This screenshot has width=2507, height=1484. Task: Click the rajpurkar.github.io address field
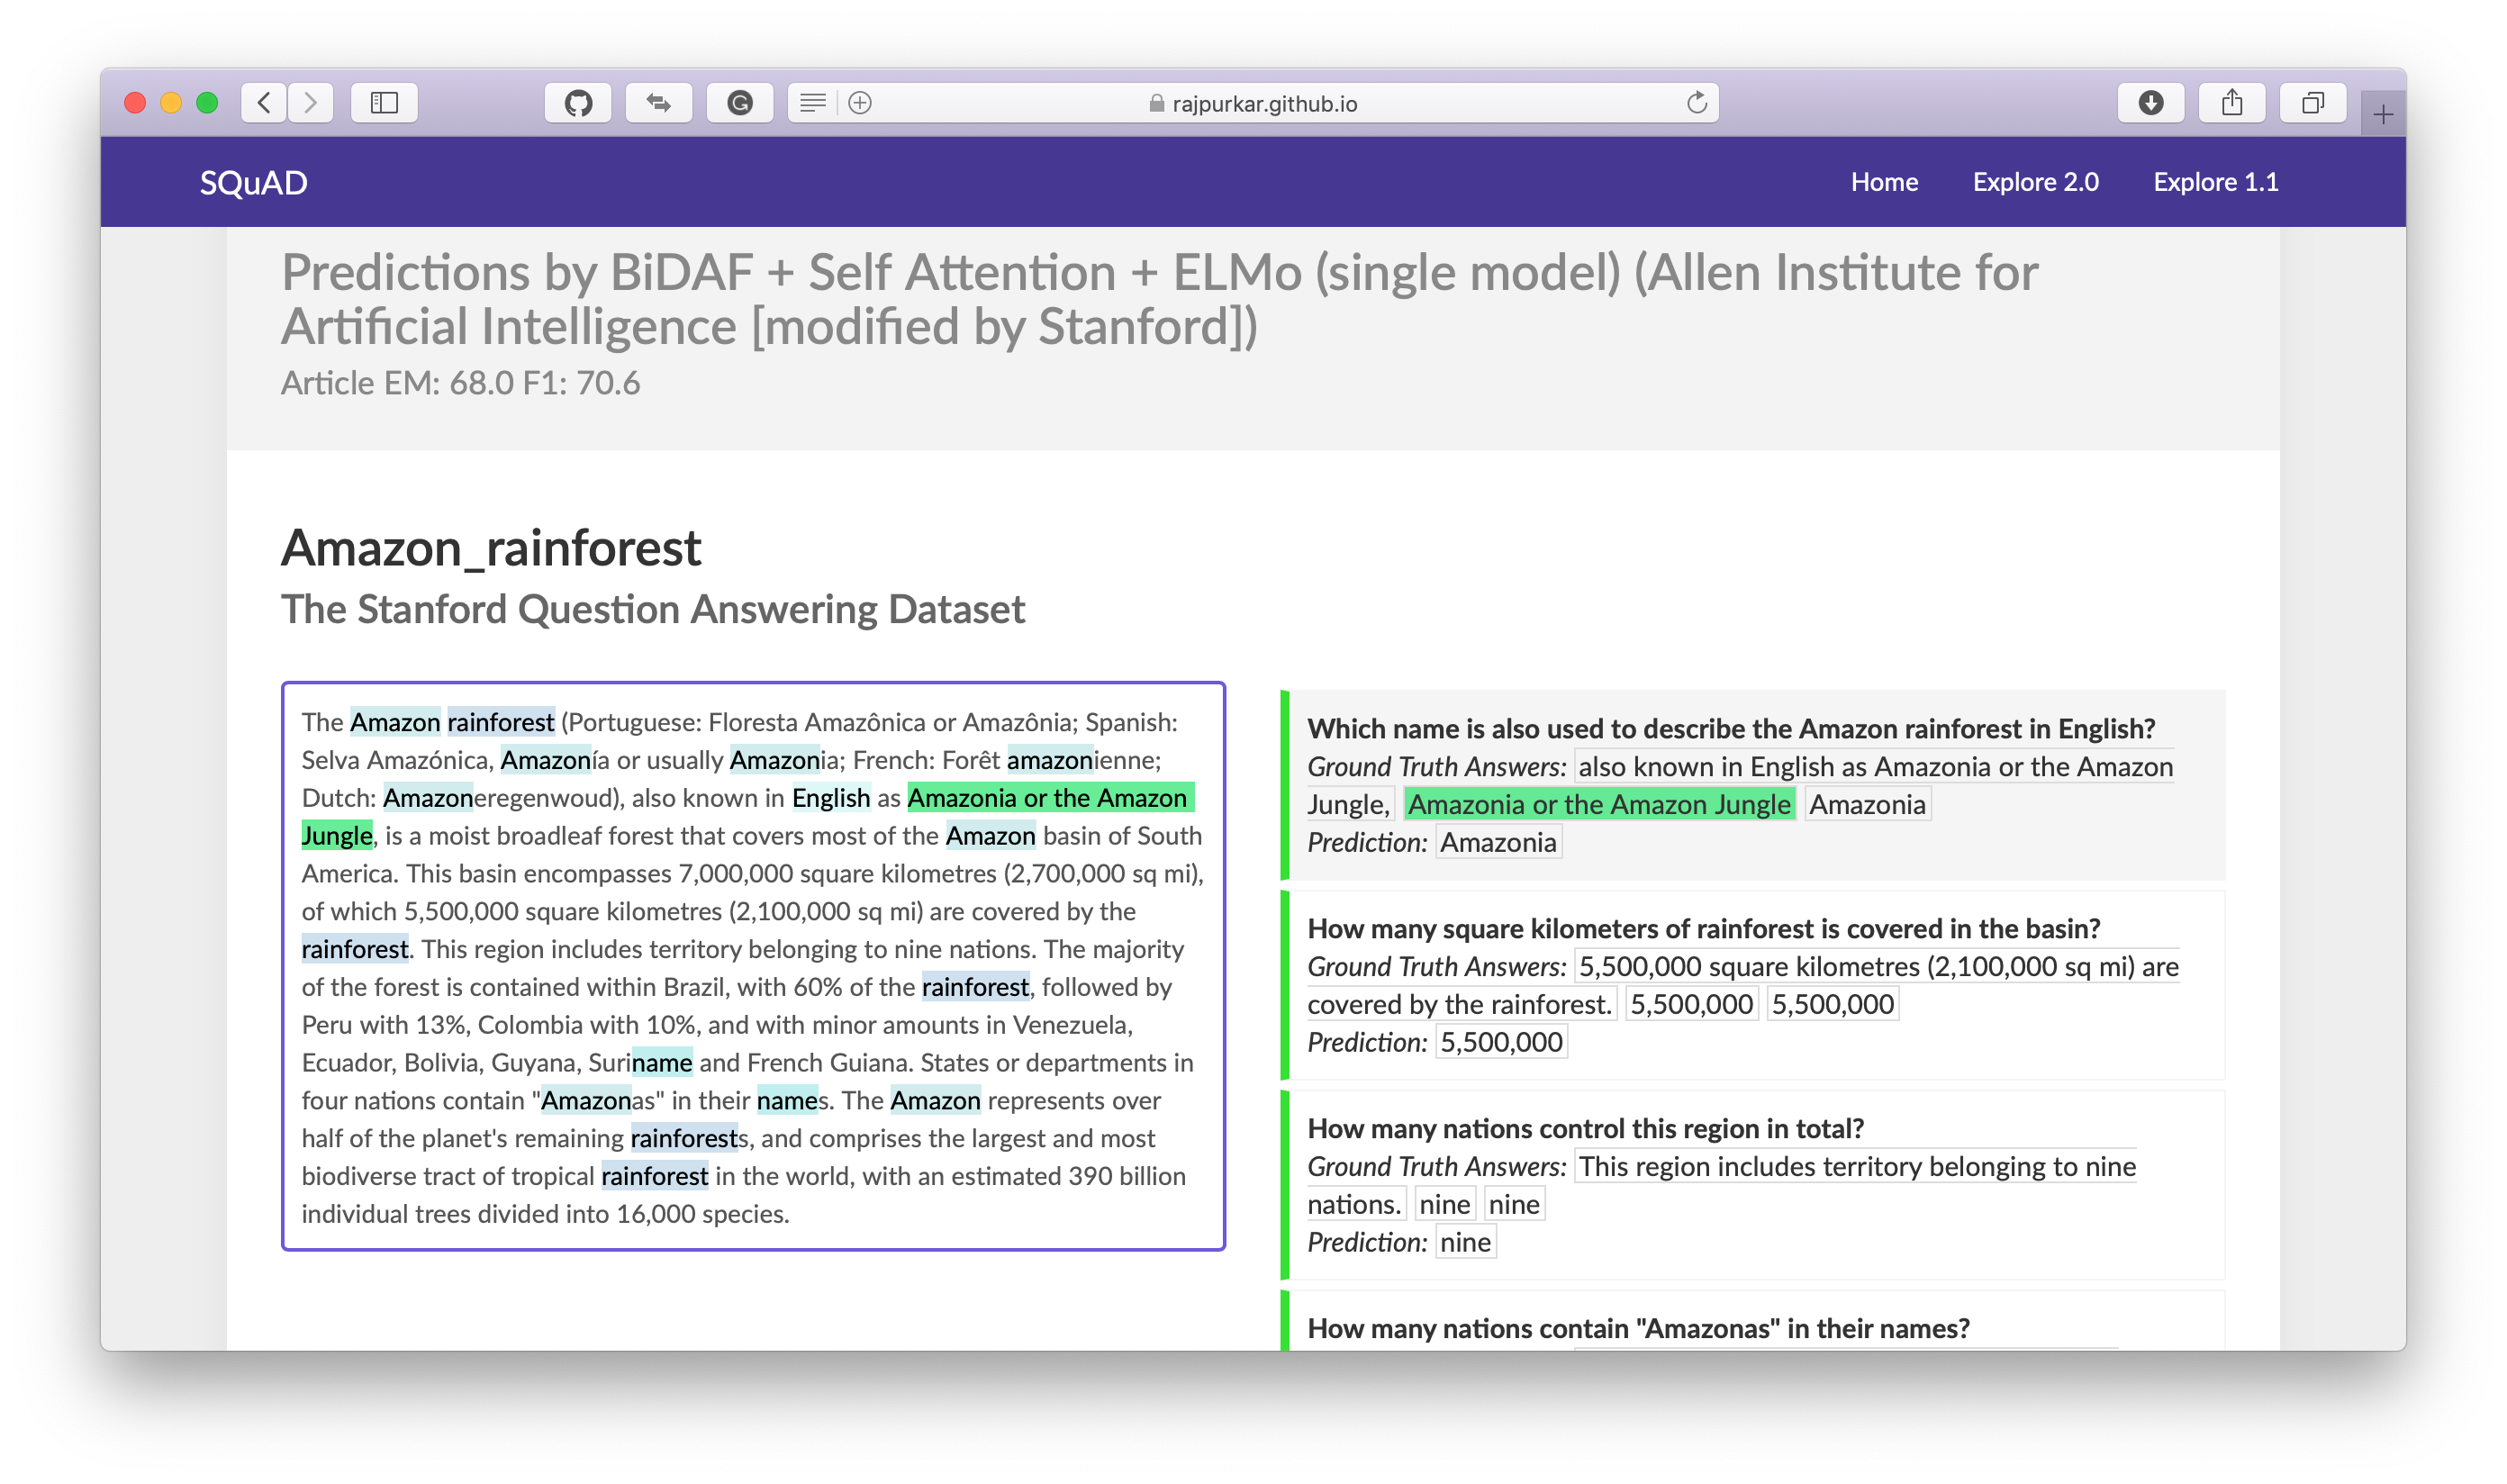(x=1264, y=104)
